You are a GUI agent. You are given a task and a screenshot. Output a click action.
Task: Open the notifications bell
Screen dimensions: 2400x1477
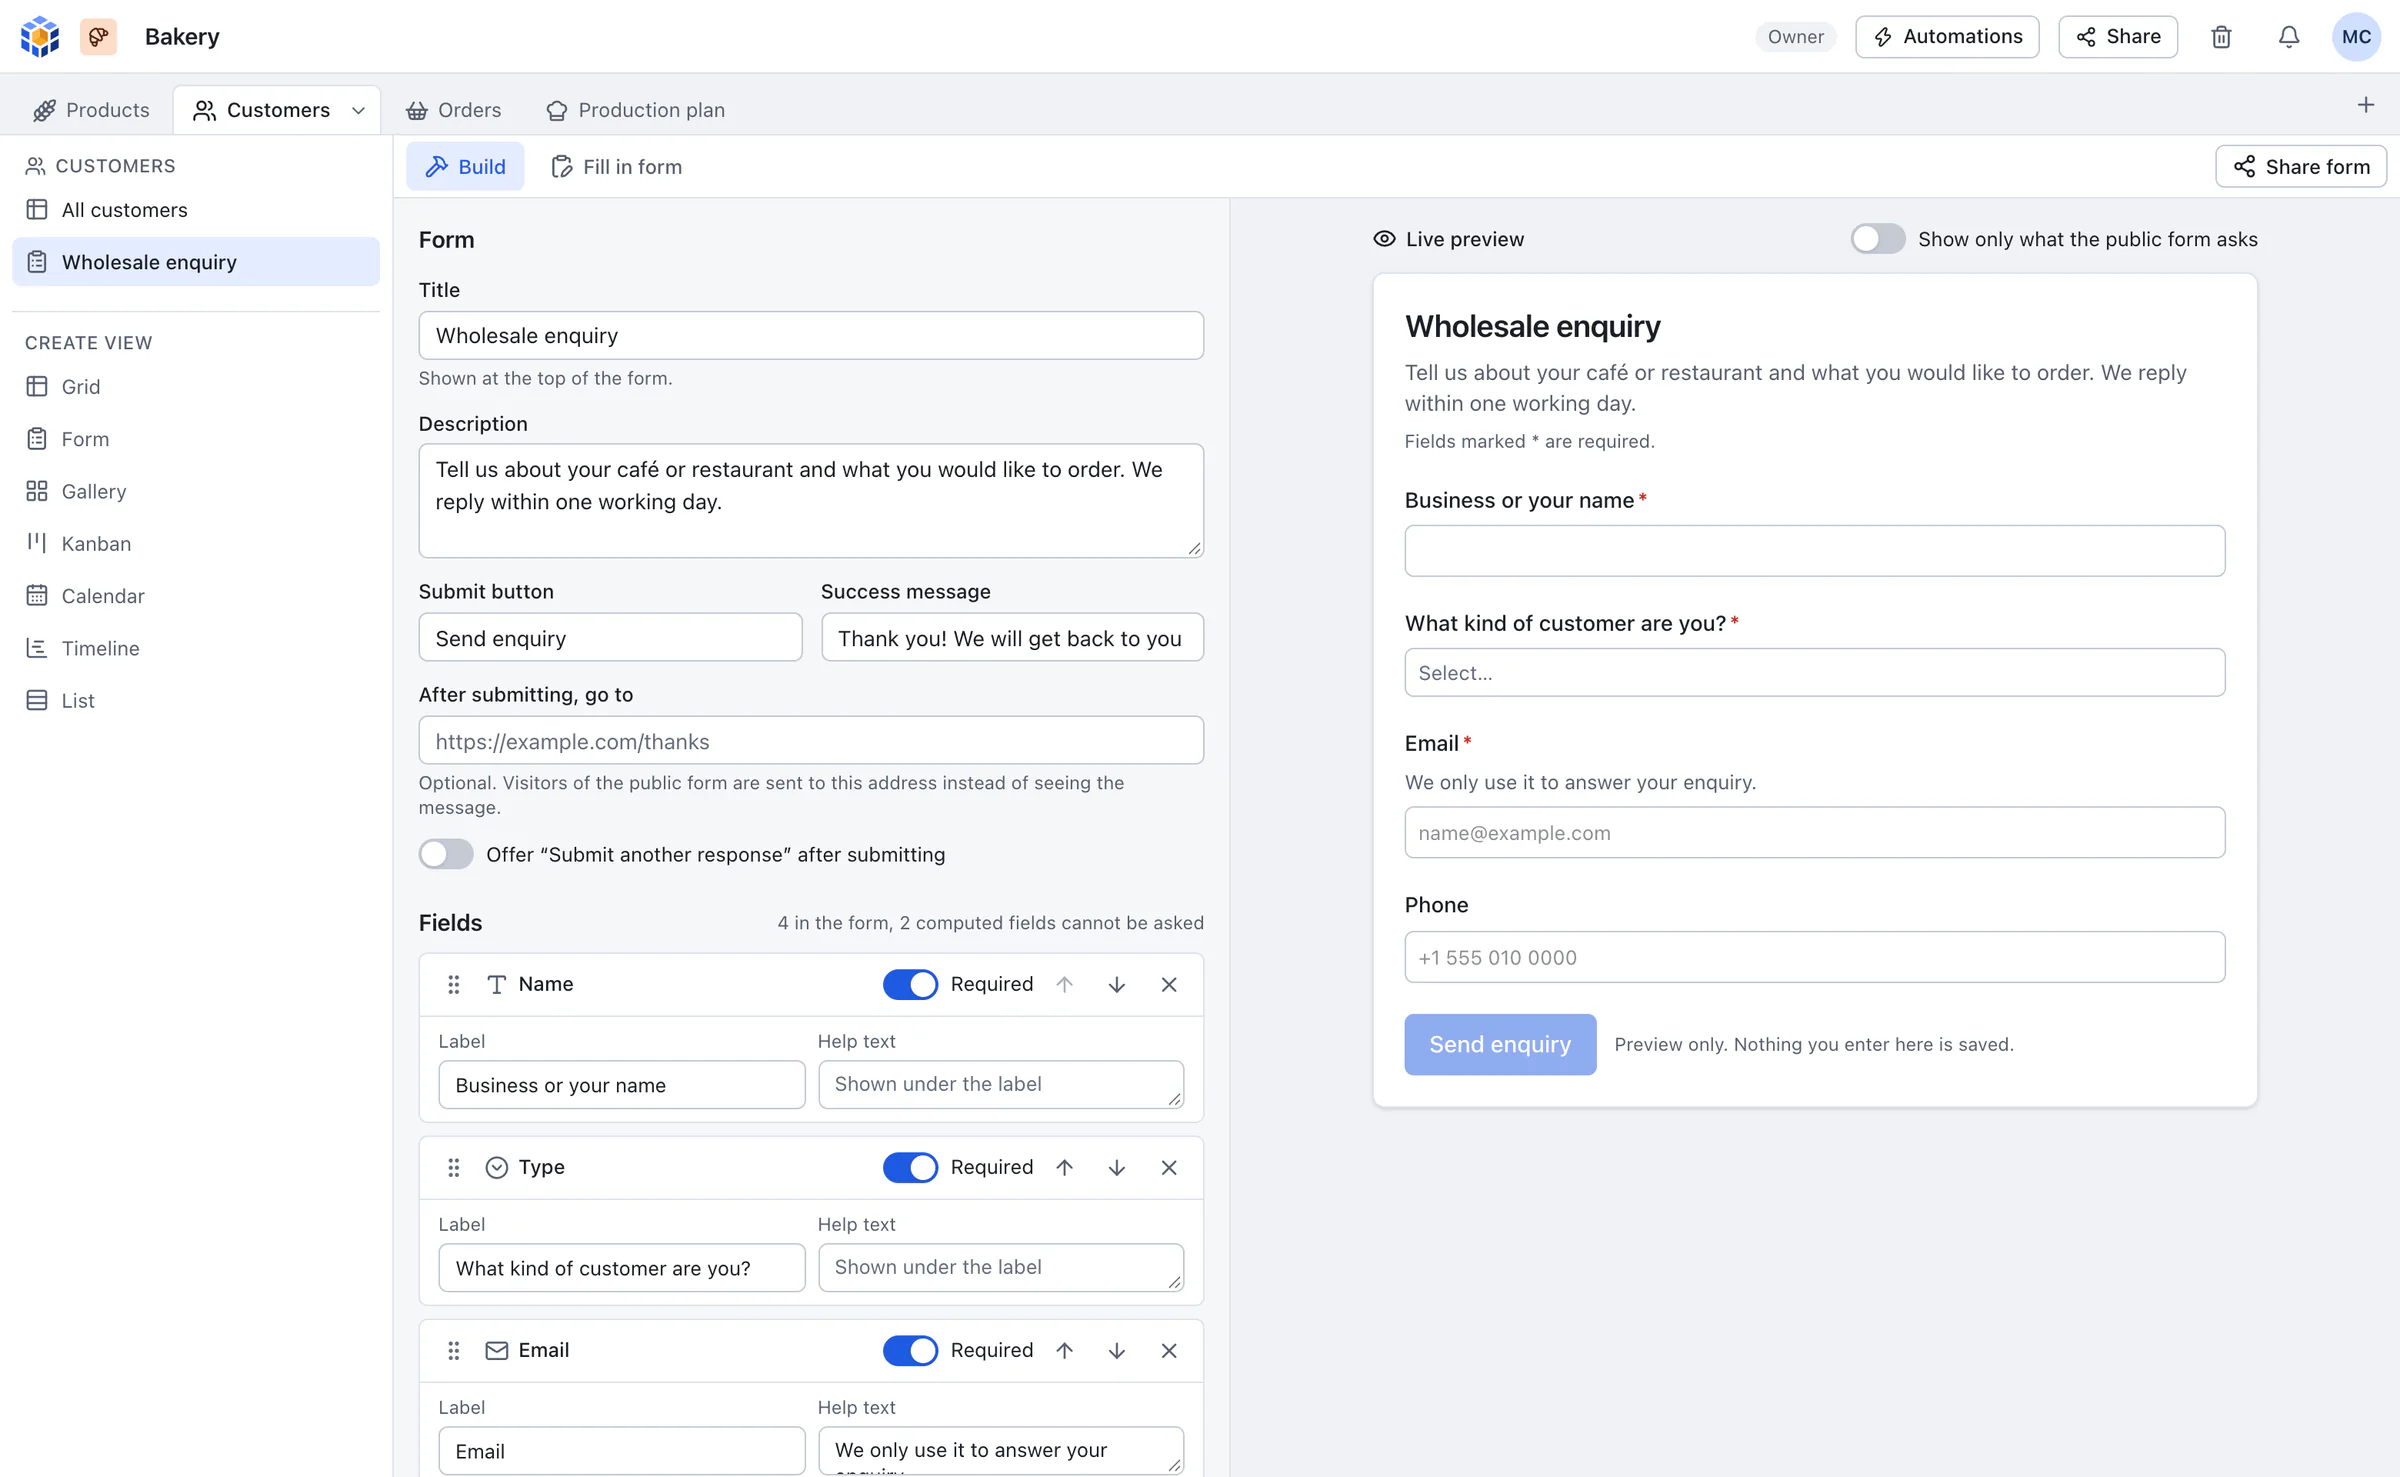point(2289,37)
